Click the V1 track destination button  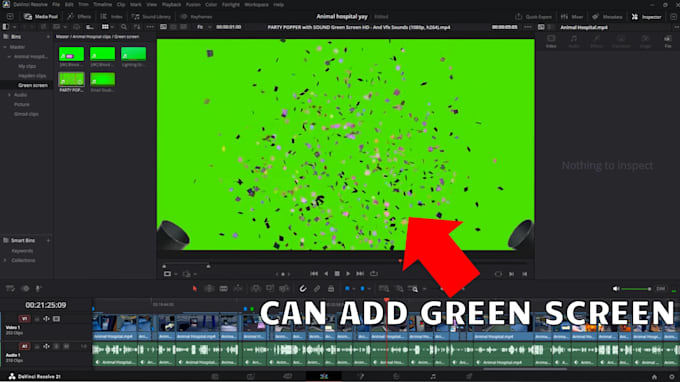[24, 319]
